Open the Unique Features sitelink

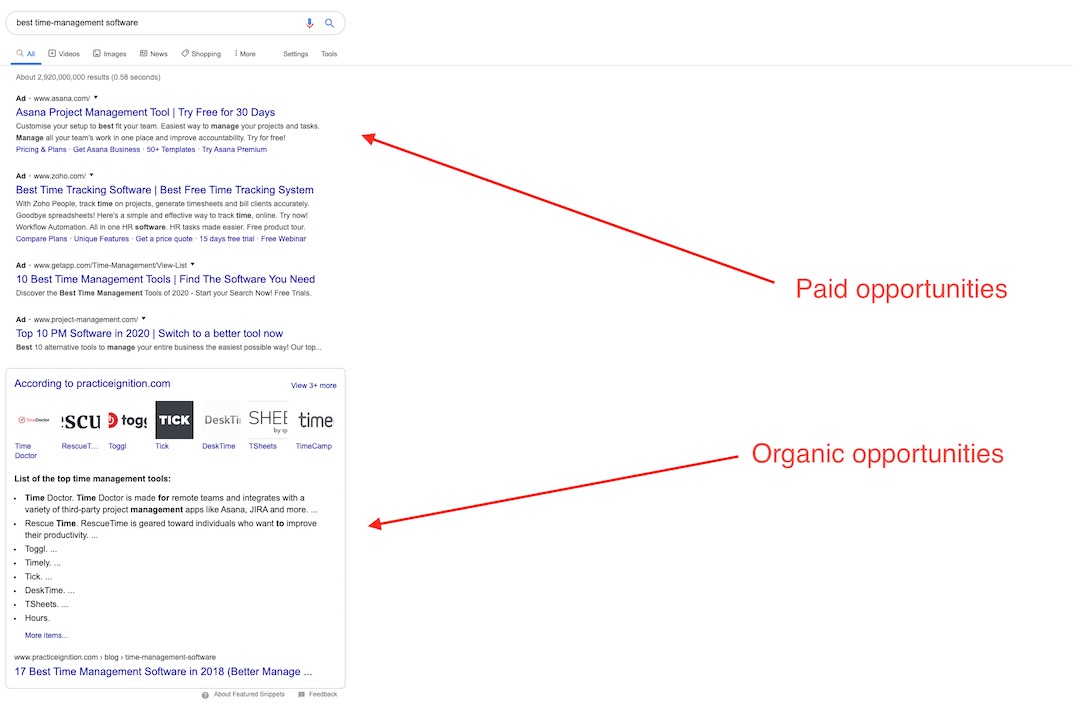tap(101, 239)
